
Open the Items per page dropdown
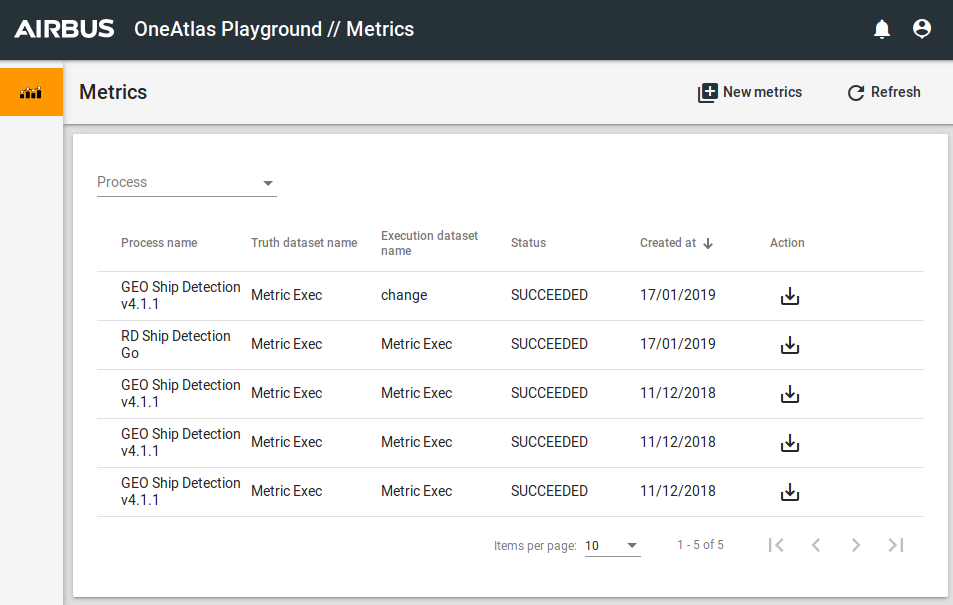pyautogui.click(x=612, y=545)
